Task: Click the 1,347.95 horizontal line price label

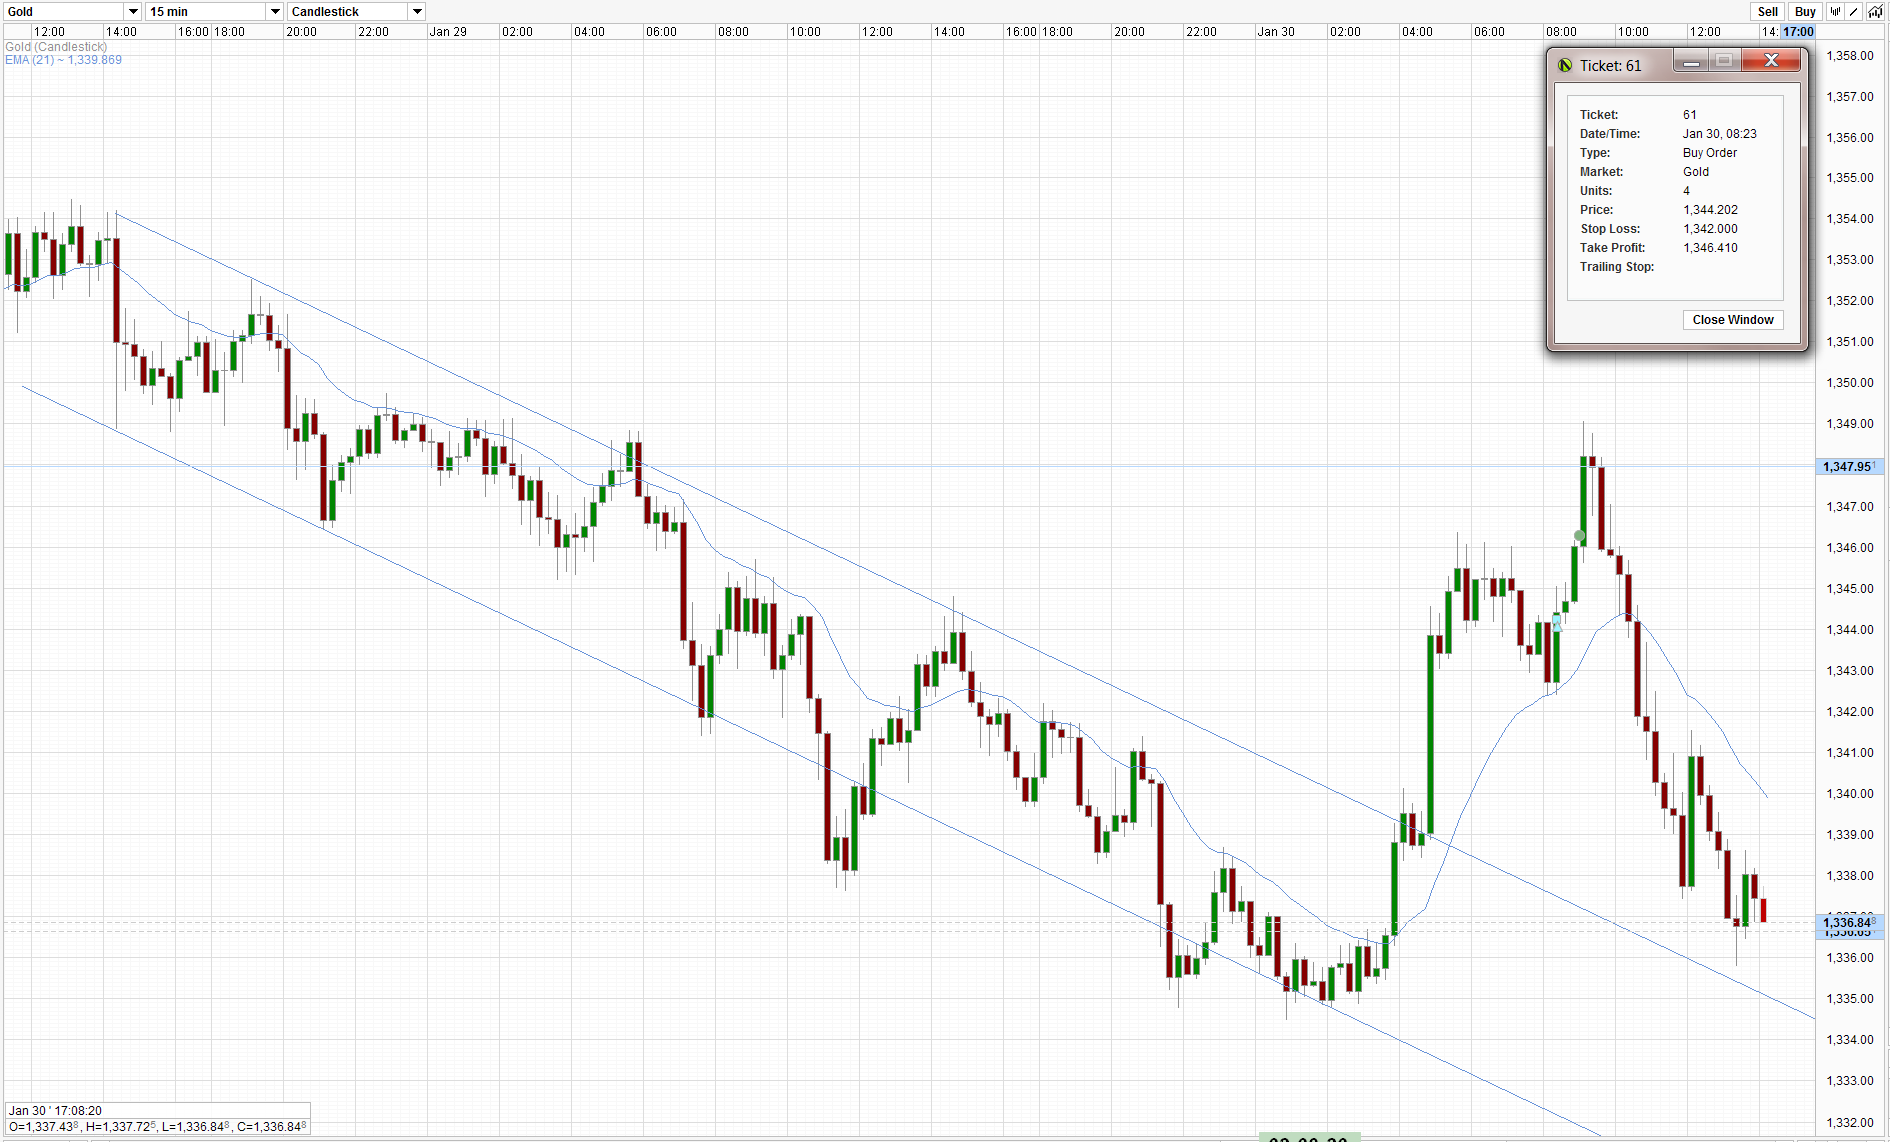Action: tap(1849, 467)
